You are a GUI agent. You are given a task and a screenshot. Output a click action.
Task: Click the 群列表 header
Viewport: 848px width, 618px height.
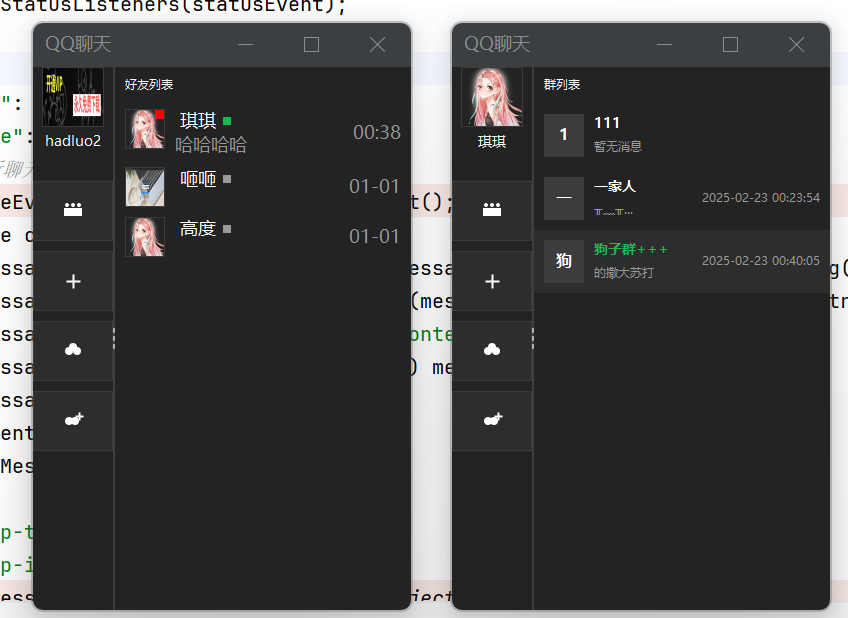point(562,85)
